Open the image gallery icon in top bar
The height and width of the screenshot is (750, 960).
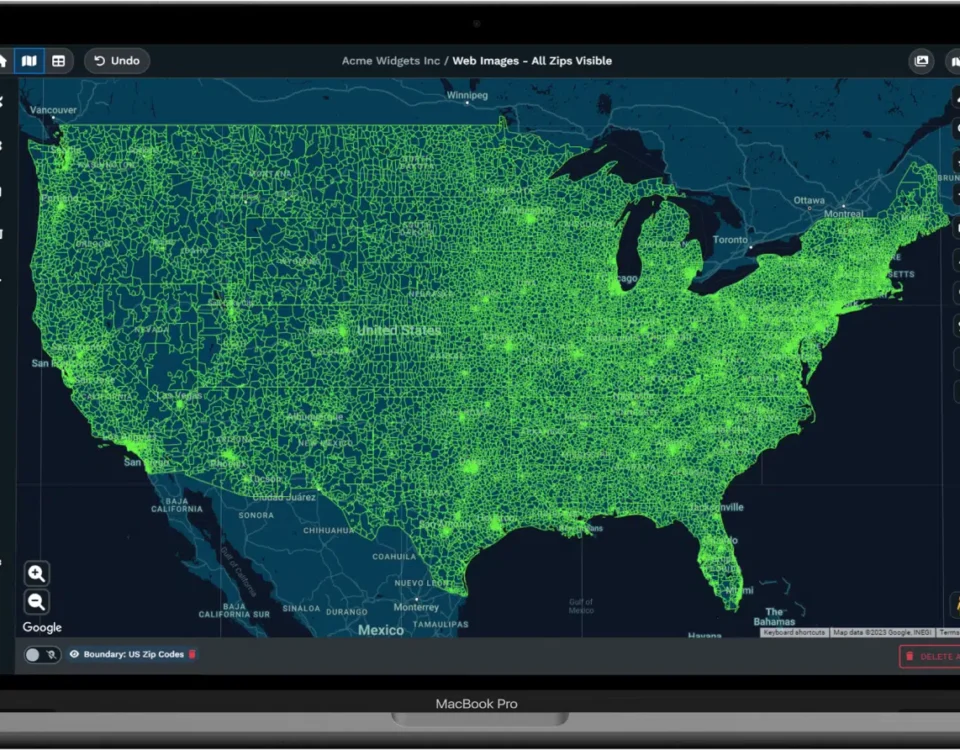pyautogui.click(x=921, y=61)
